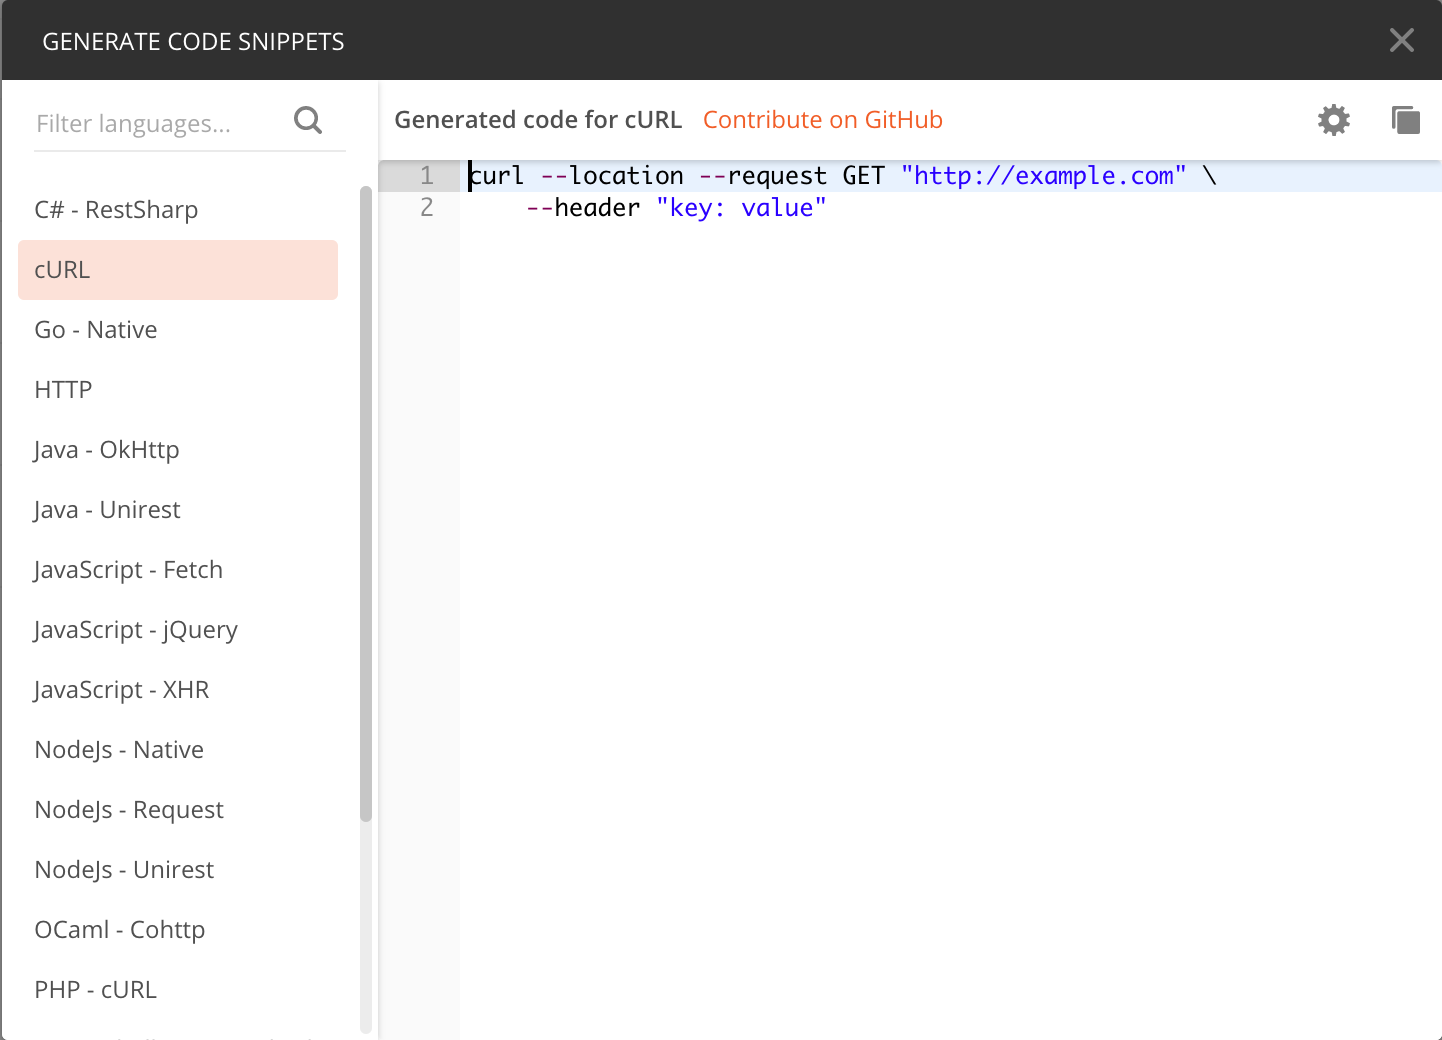Choose Go - Native from the language list

(95, 329)
